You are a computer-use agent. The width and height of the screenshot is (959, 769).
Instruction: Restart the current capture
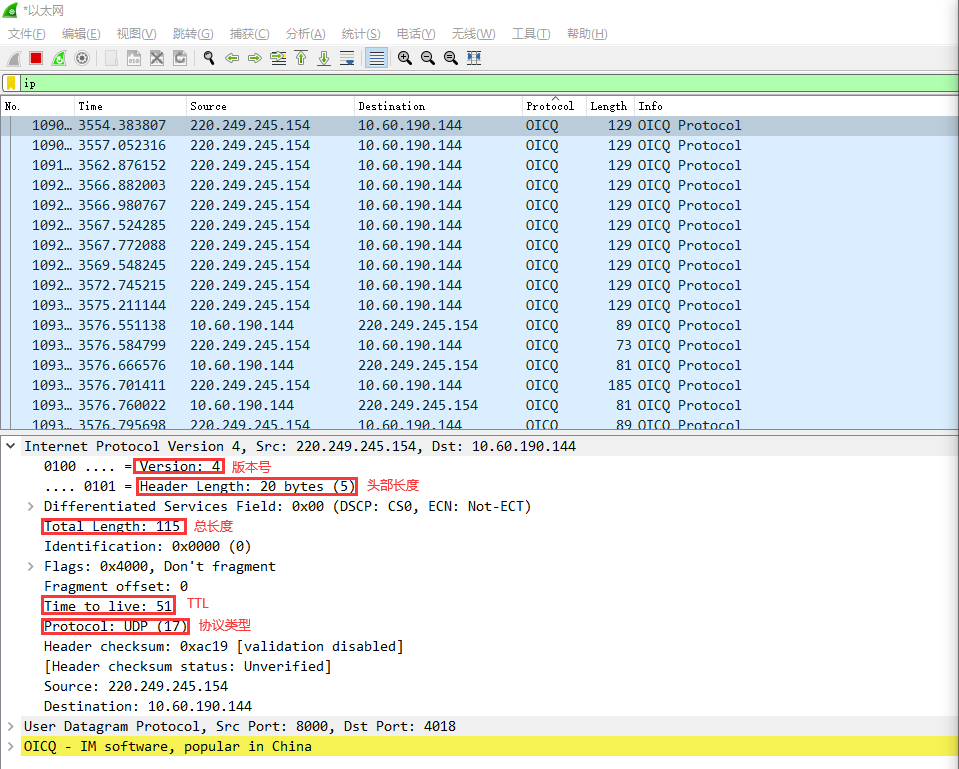coord(59,58)
